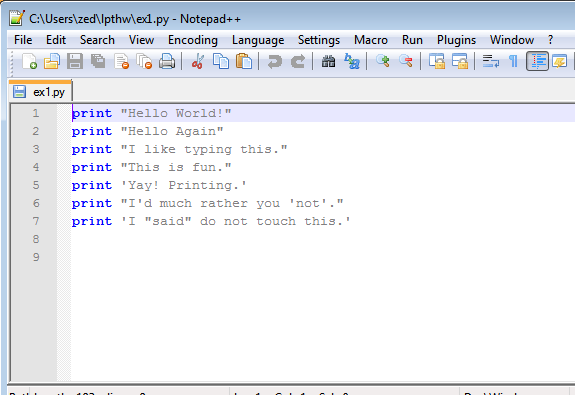Click "I'd much rather you 'not'." string
575x395 pixels.
tap(232, 203)
